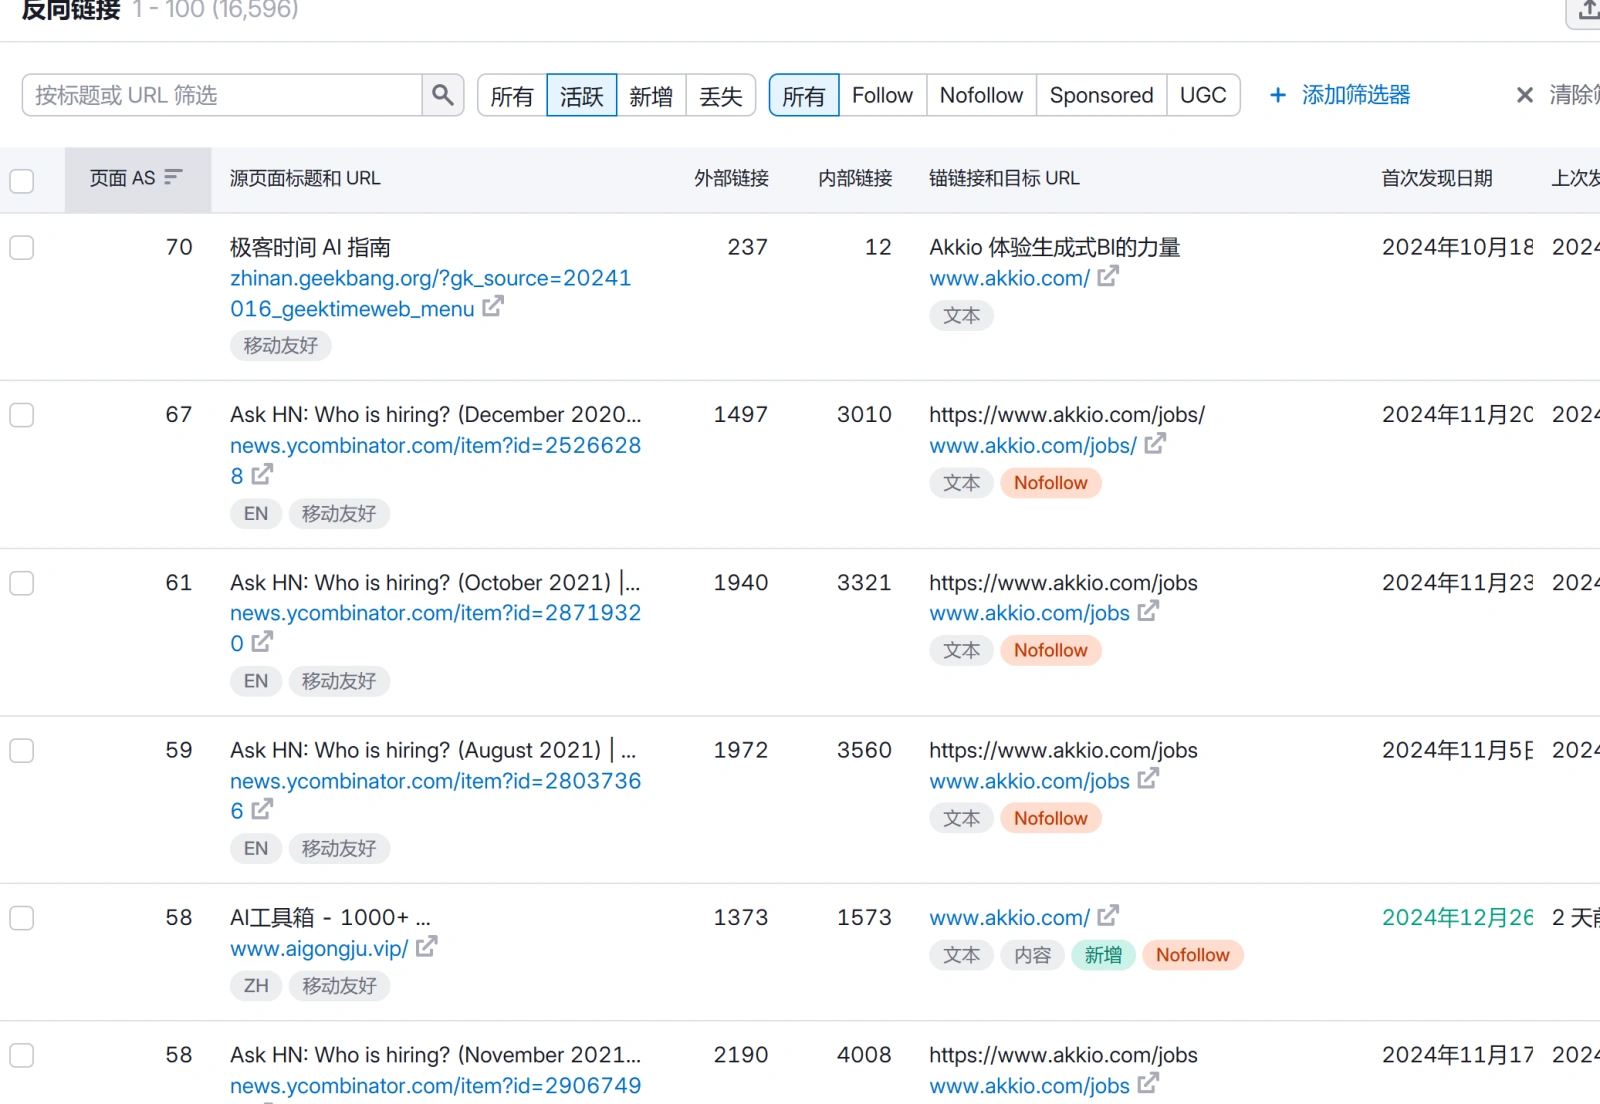Image resolution: width=1600 pixels, height=1104 pixels.
Task: Click the search magnifier icon
Action: point(442,95)
